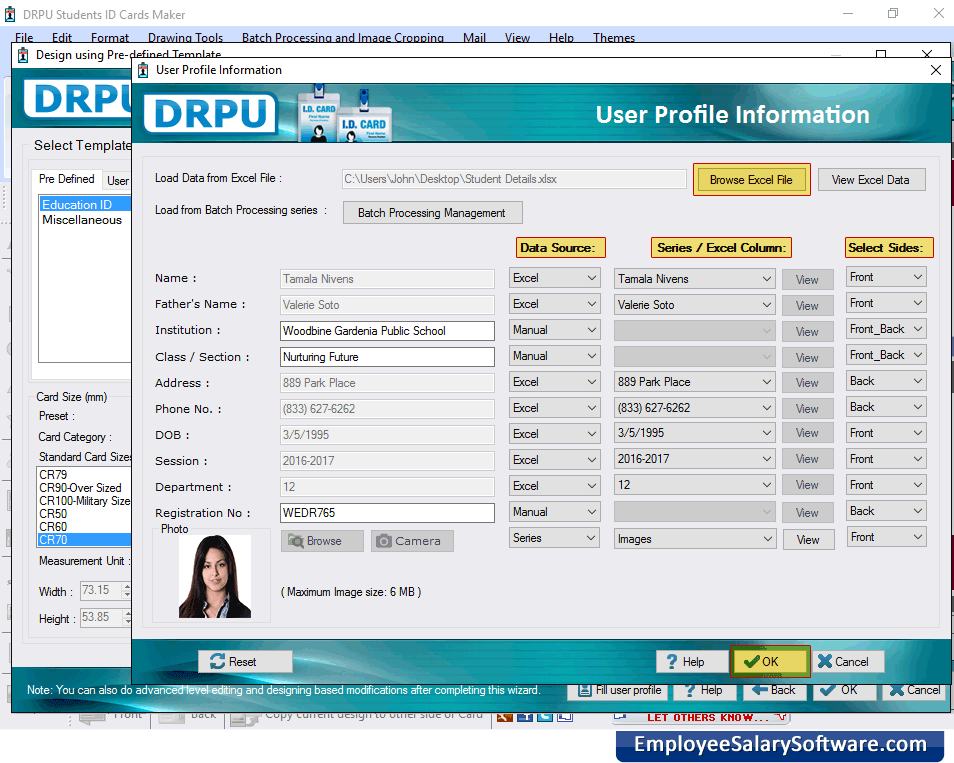The height and width of the screenshot is (763, 954).
Task: Reset the user profile form
Action: (244, 661)
